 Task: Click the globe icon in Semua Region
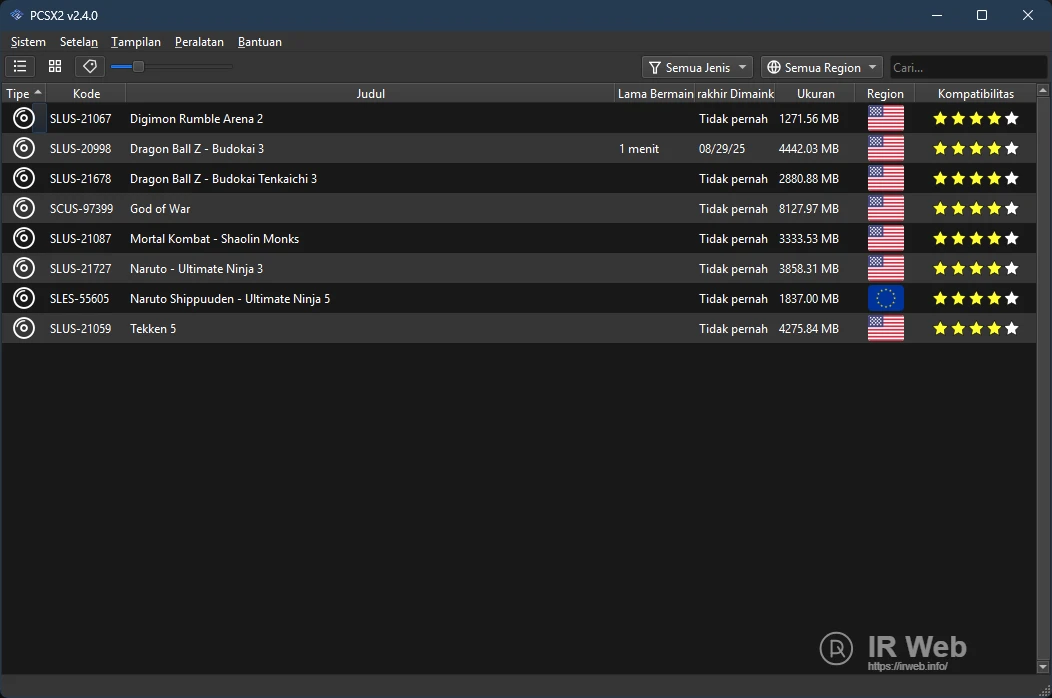[x=773, y=67]
